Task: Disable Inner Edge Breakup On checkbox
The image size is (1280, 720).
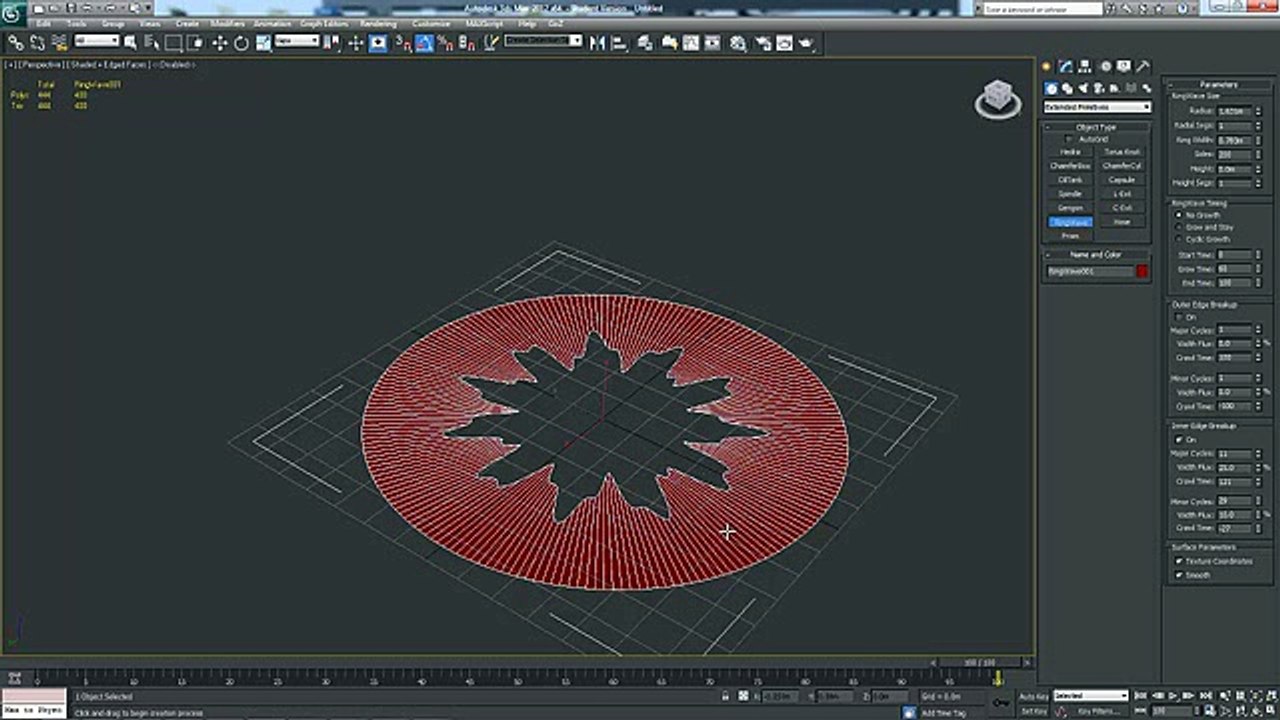Action: point(1179,439)
